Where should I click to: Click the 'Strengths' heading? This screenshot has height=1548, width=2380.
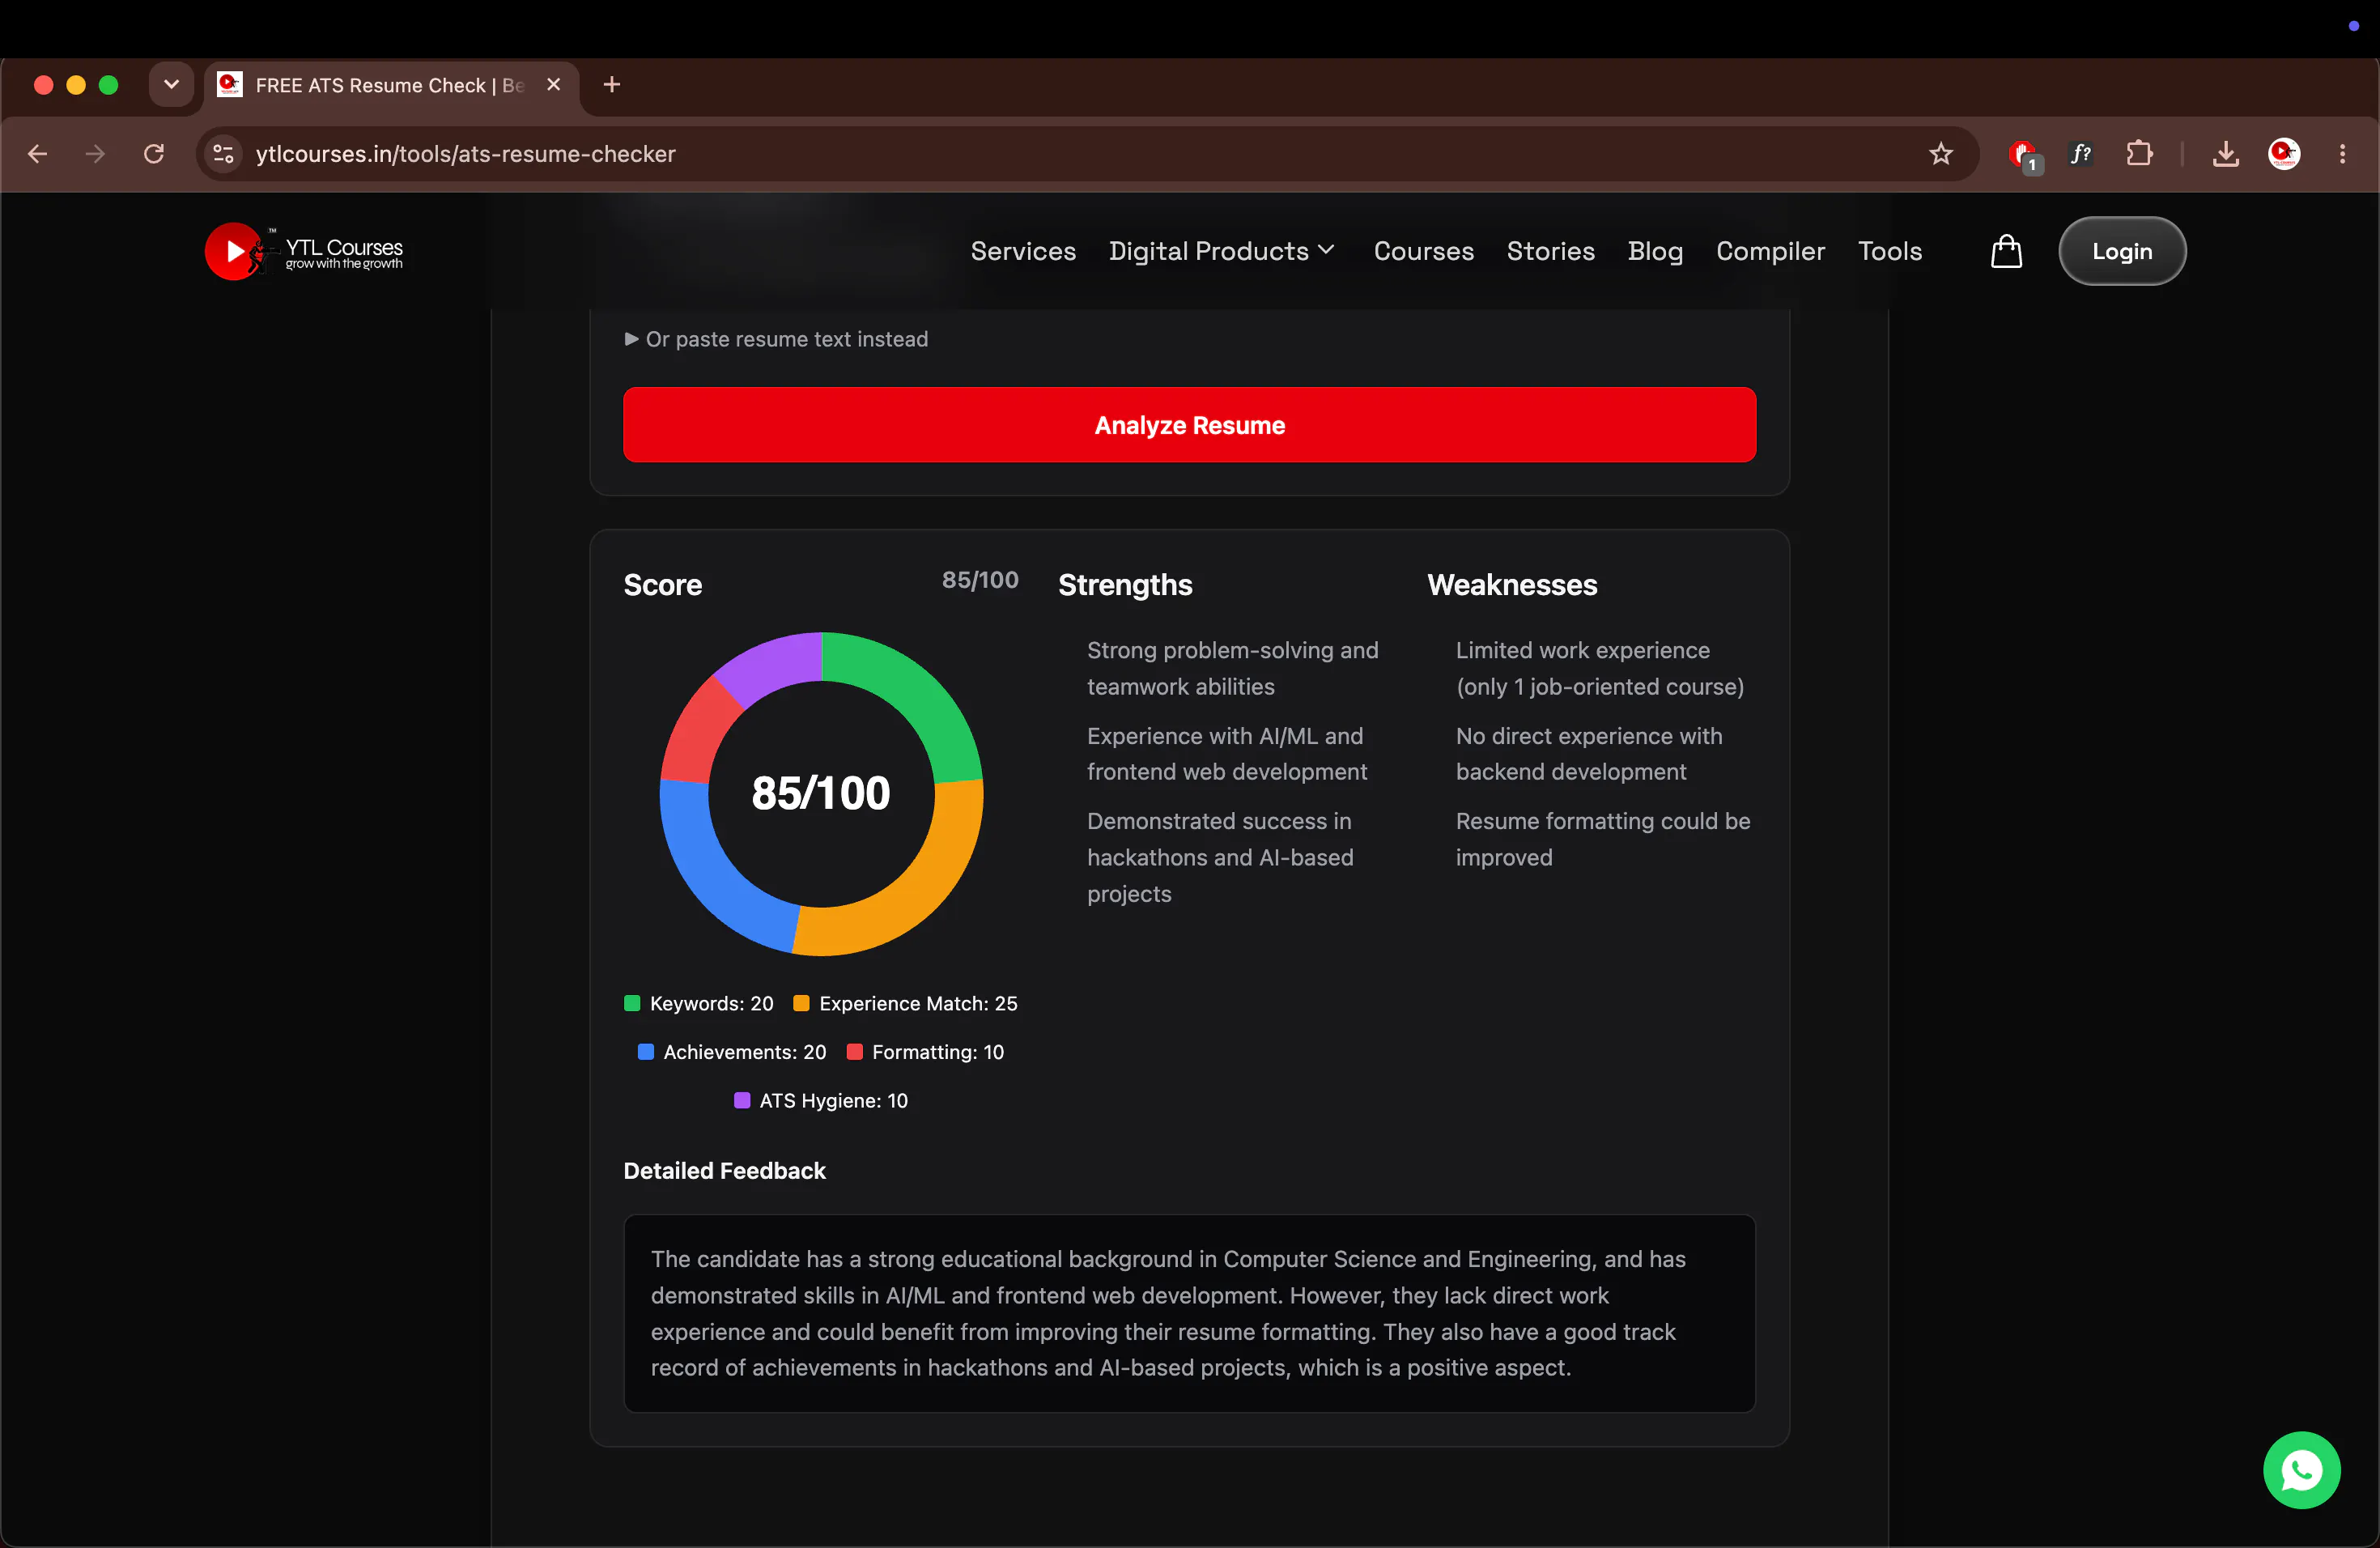pyautogui.click(x=1125, y=585)
